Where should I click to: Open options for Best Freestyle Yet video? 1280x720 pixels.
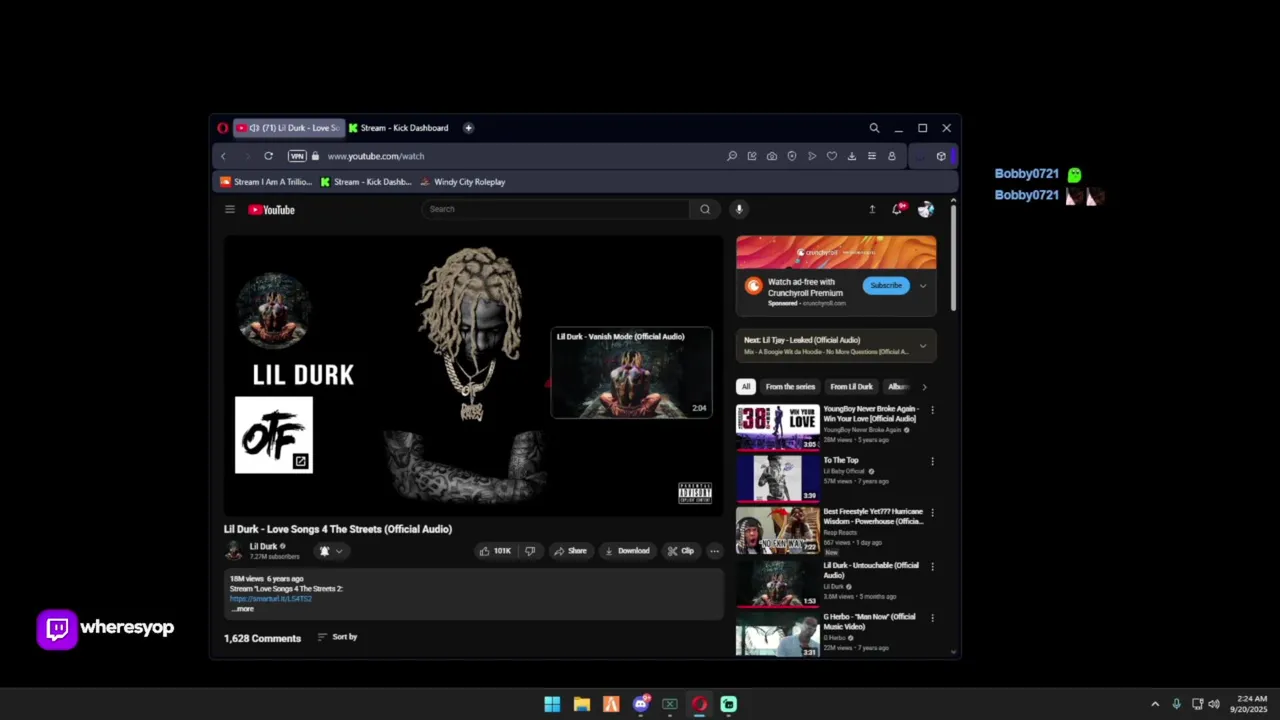(x=933, y=514)
